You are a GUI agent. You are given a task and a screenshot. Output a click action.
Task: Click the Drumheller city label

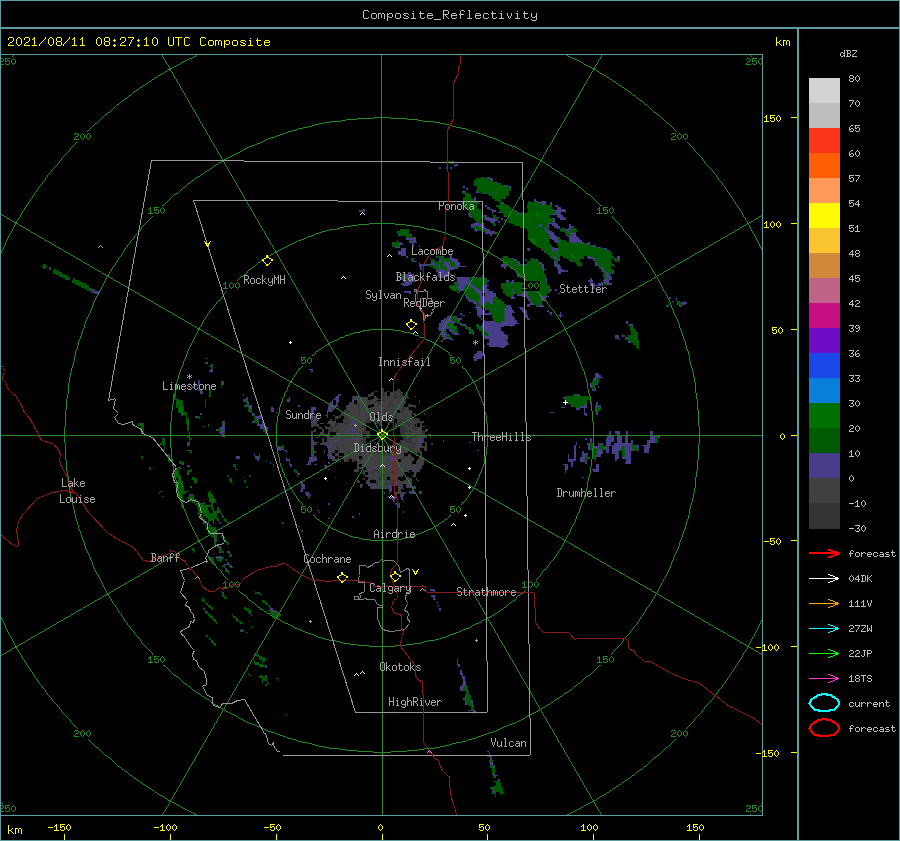(x=586, y=493)
